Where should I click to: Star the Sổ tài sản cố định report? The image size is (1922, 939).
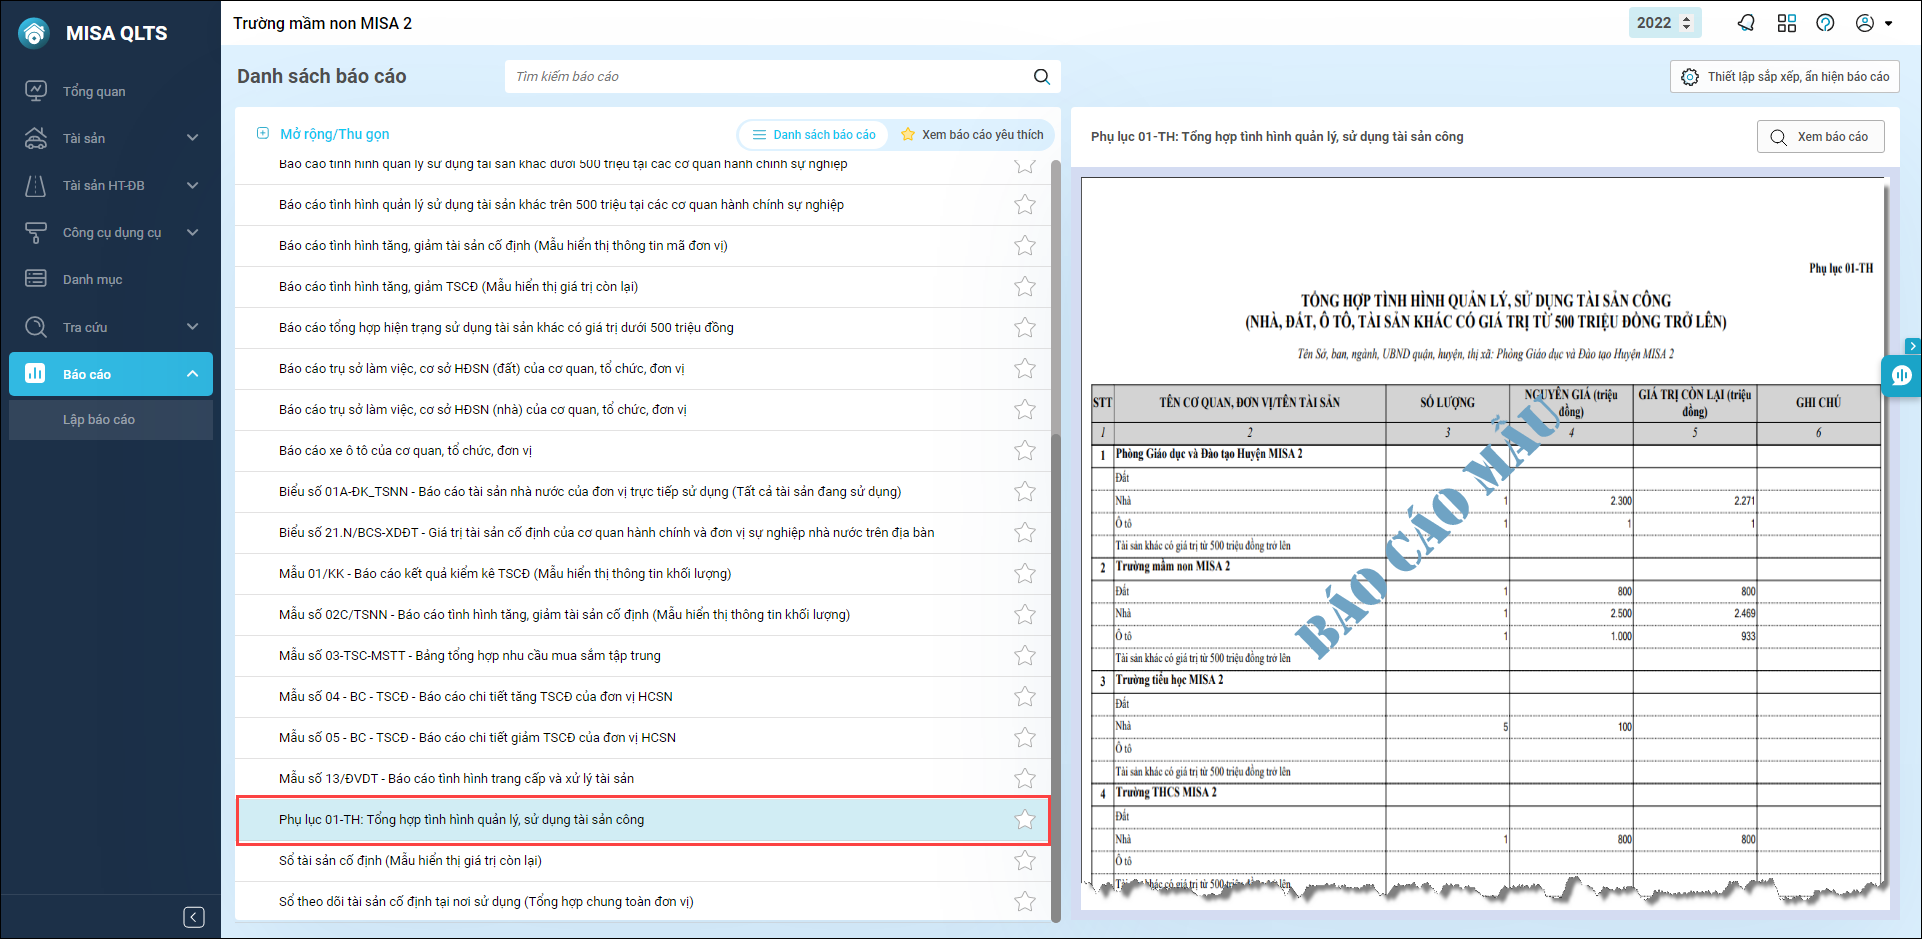[x=1025, y=861]
